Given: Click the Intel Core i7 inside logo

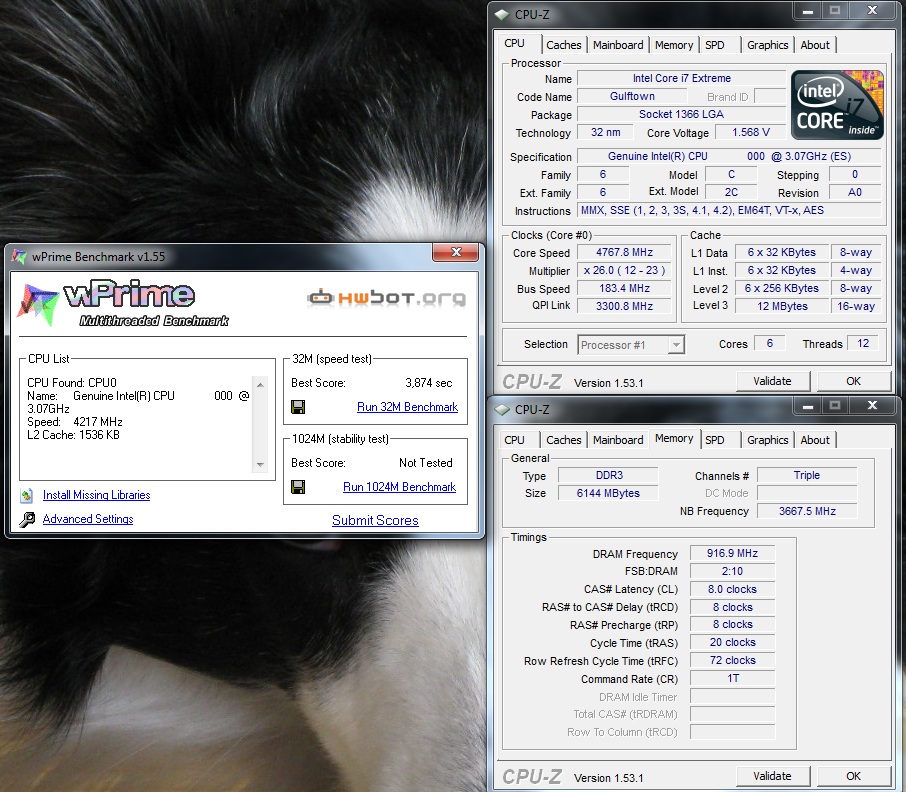Looking at the screenshot, I should pos(837,105).
